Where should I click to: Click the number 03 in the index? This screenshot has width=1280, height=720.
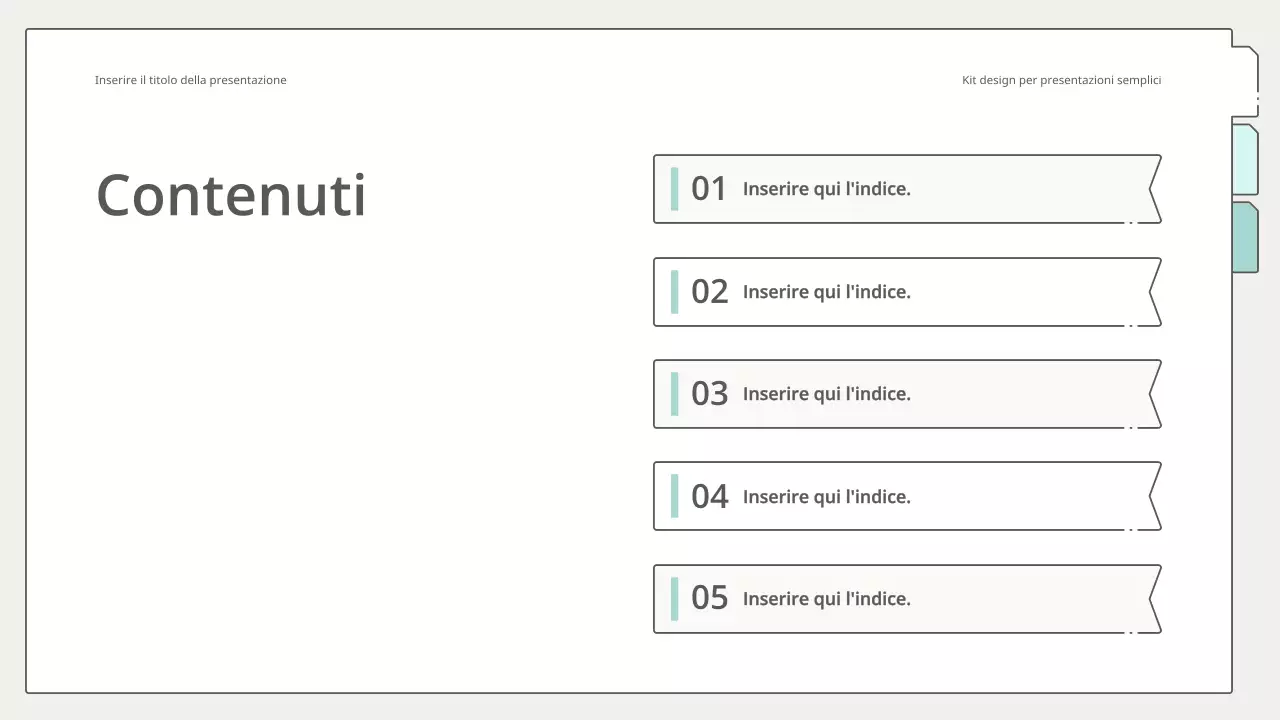[709, 394]
